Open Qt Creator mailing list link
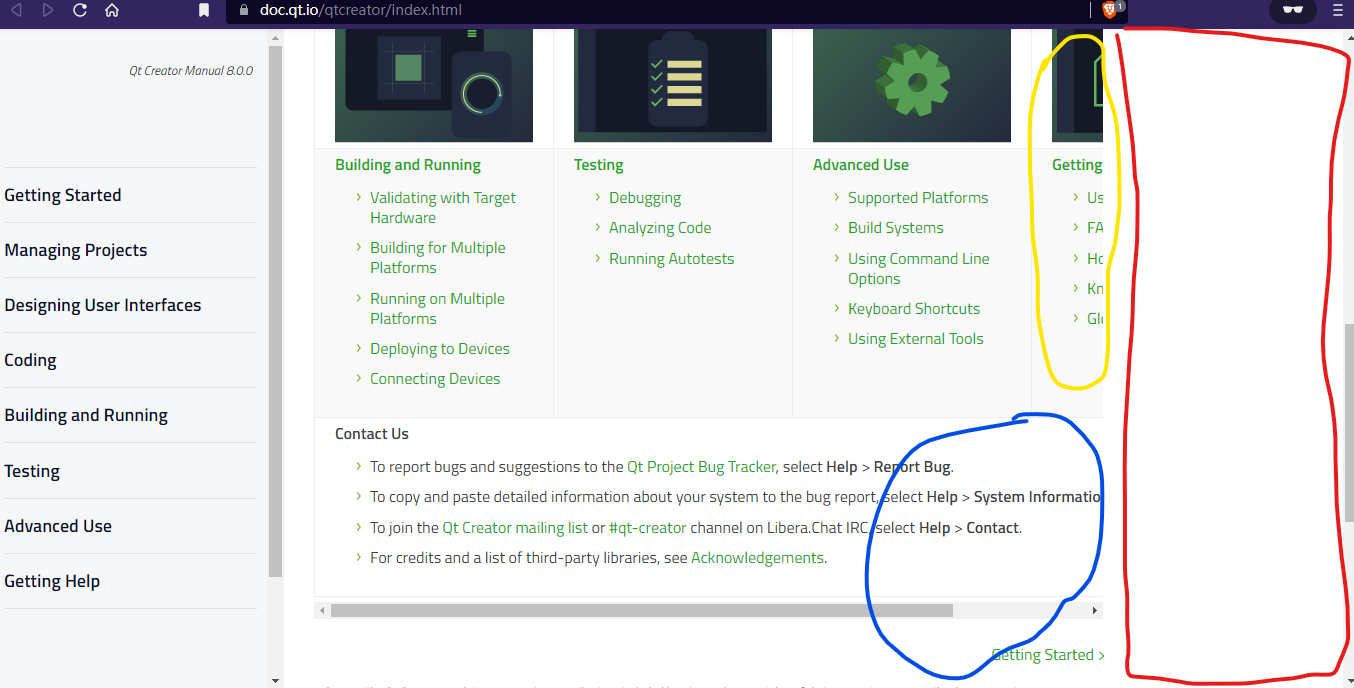Screen dimensions: 1354x688 point(515,528)
